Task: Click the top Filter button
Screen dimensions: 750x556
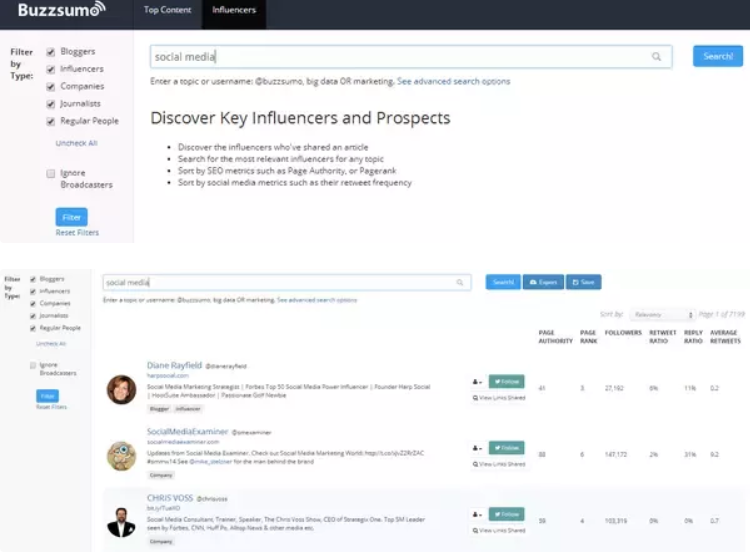Action: [x=71, y=217]
